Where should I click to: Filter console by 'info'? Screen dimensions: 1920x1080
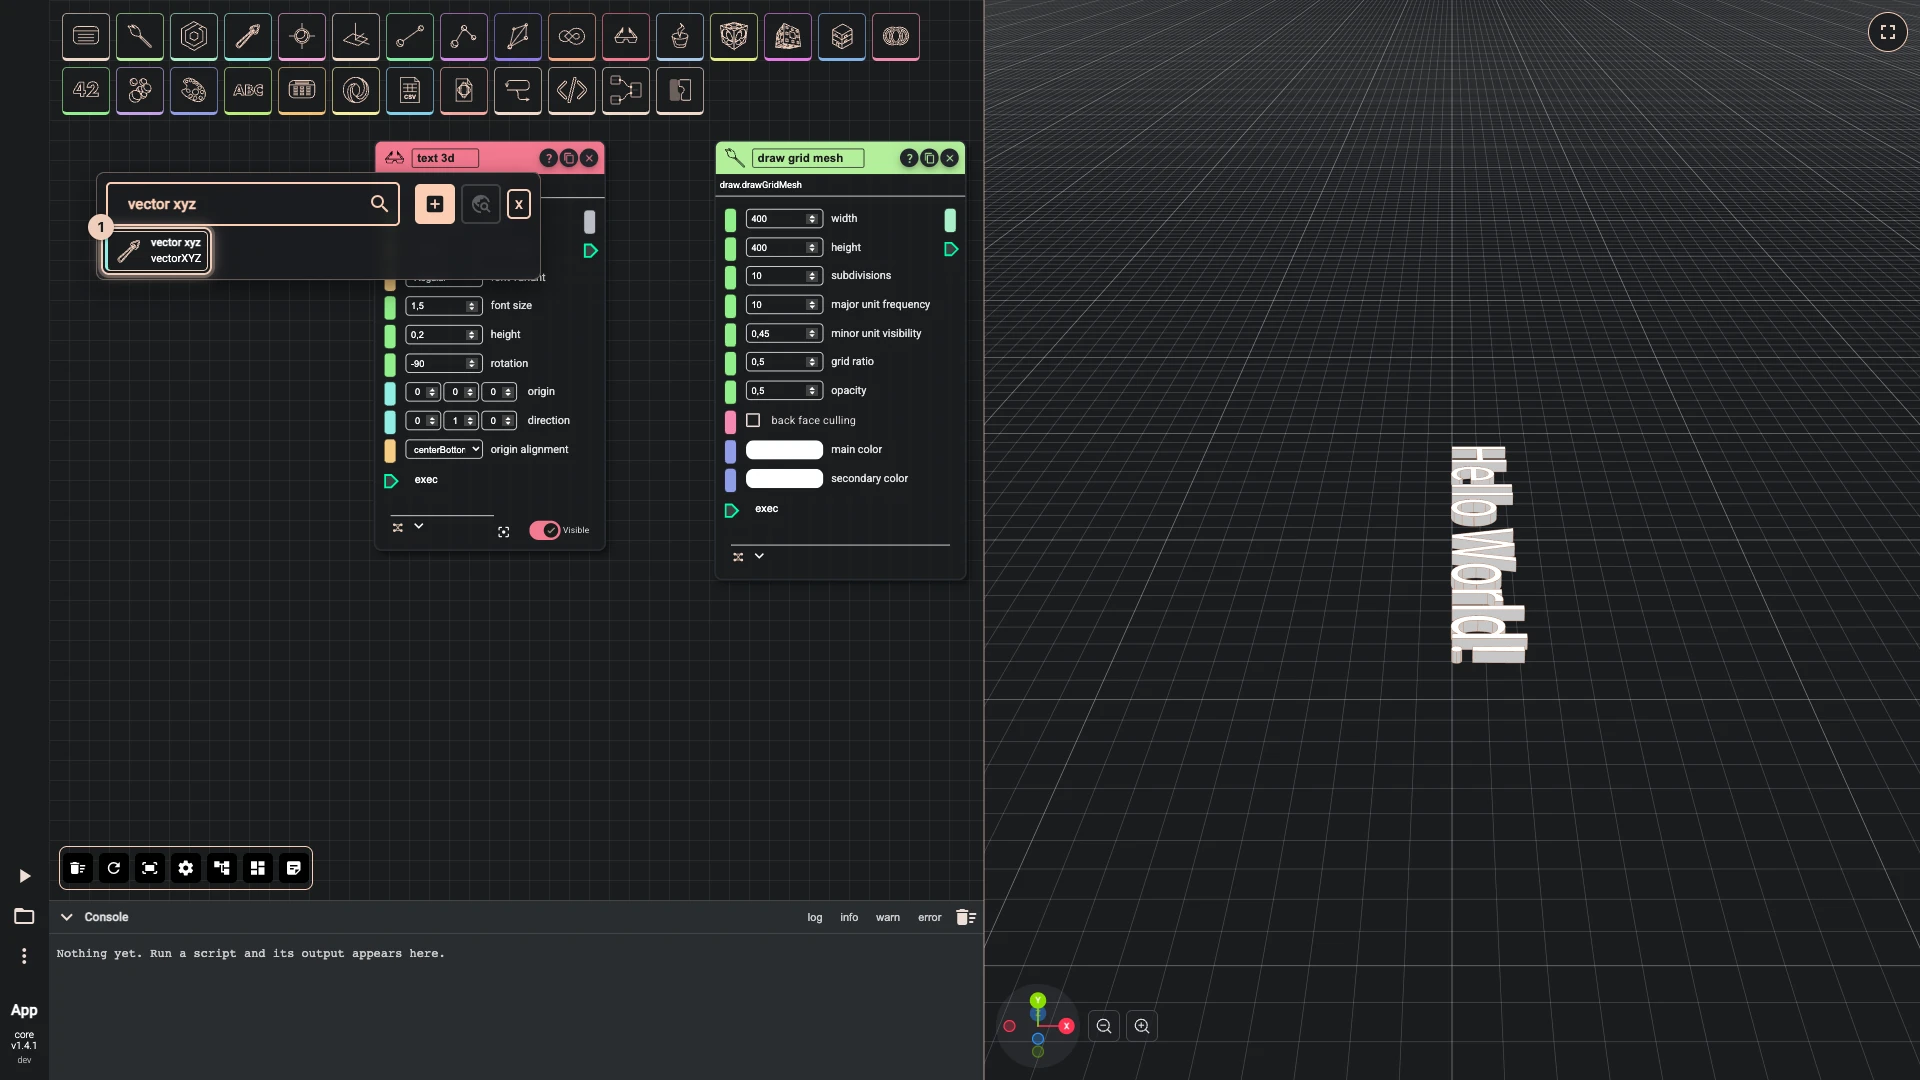tap(849, 918)
